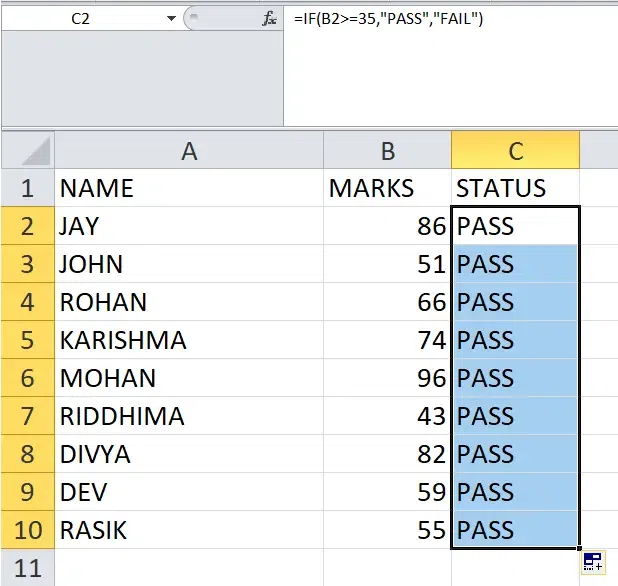
Task: Click the marks value 59
Action: (387, 492)
